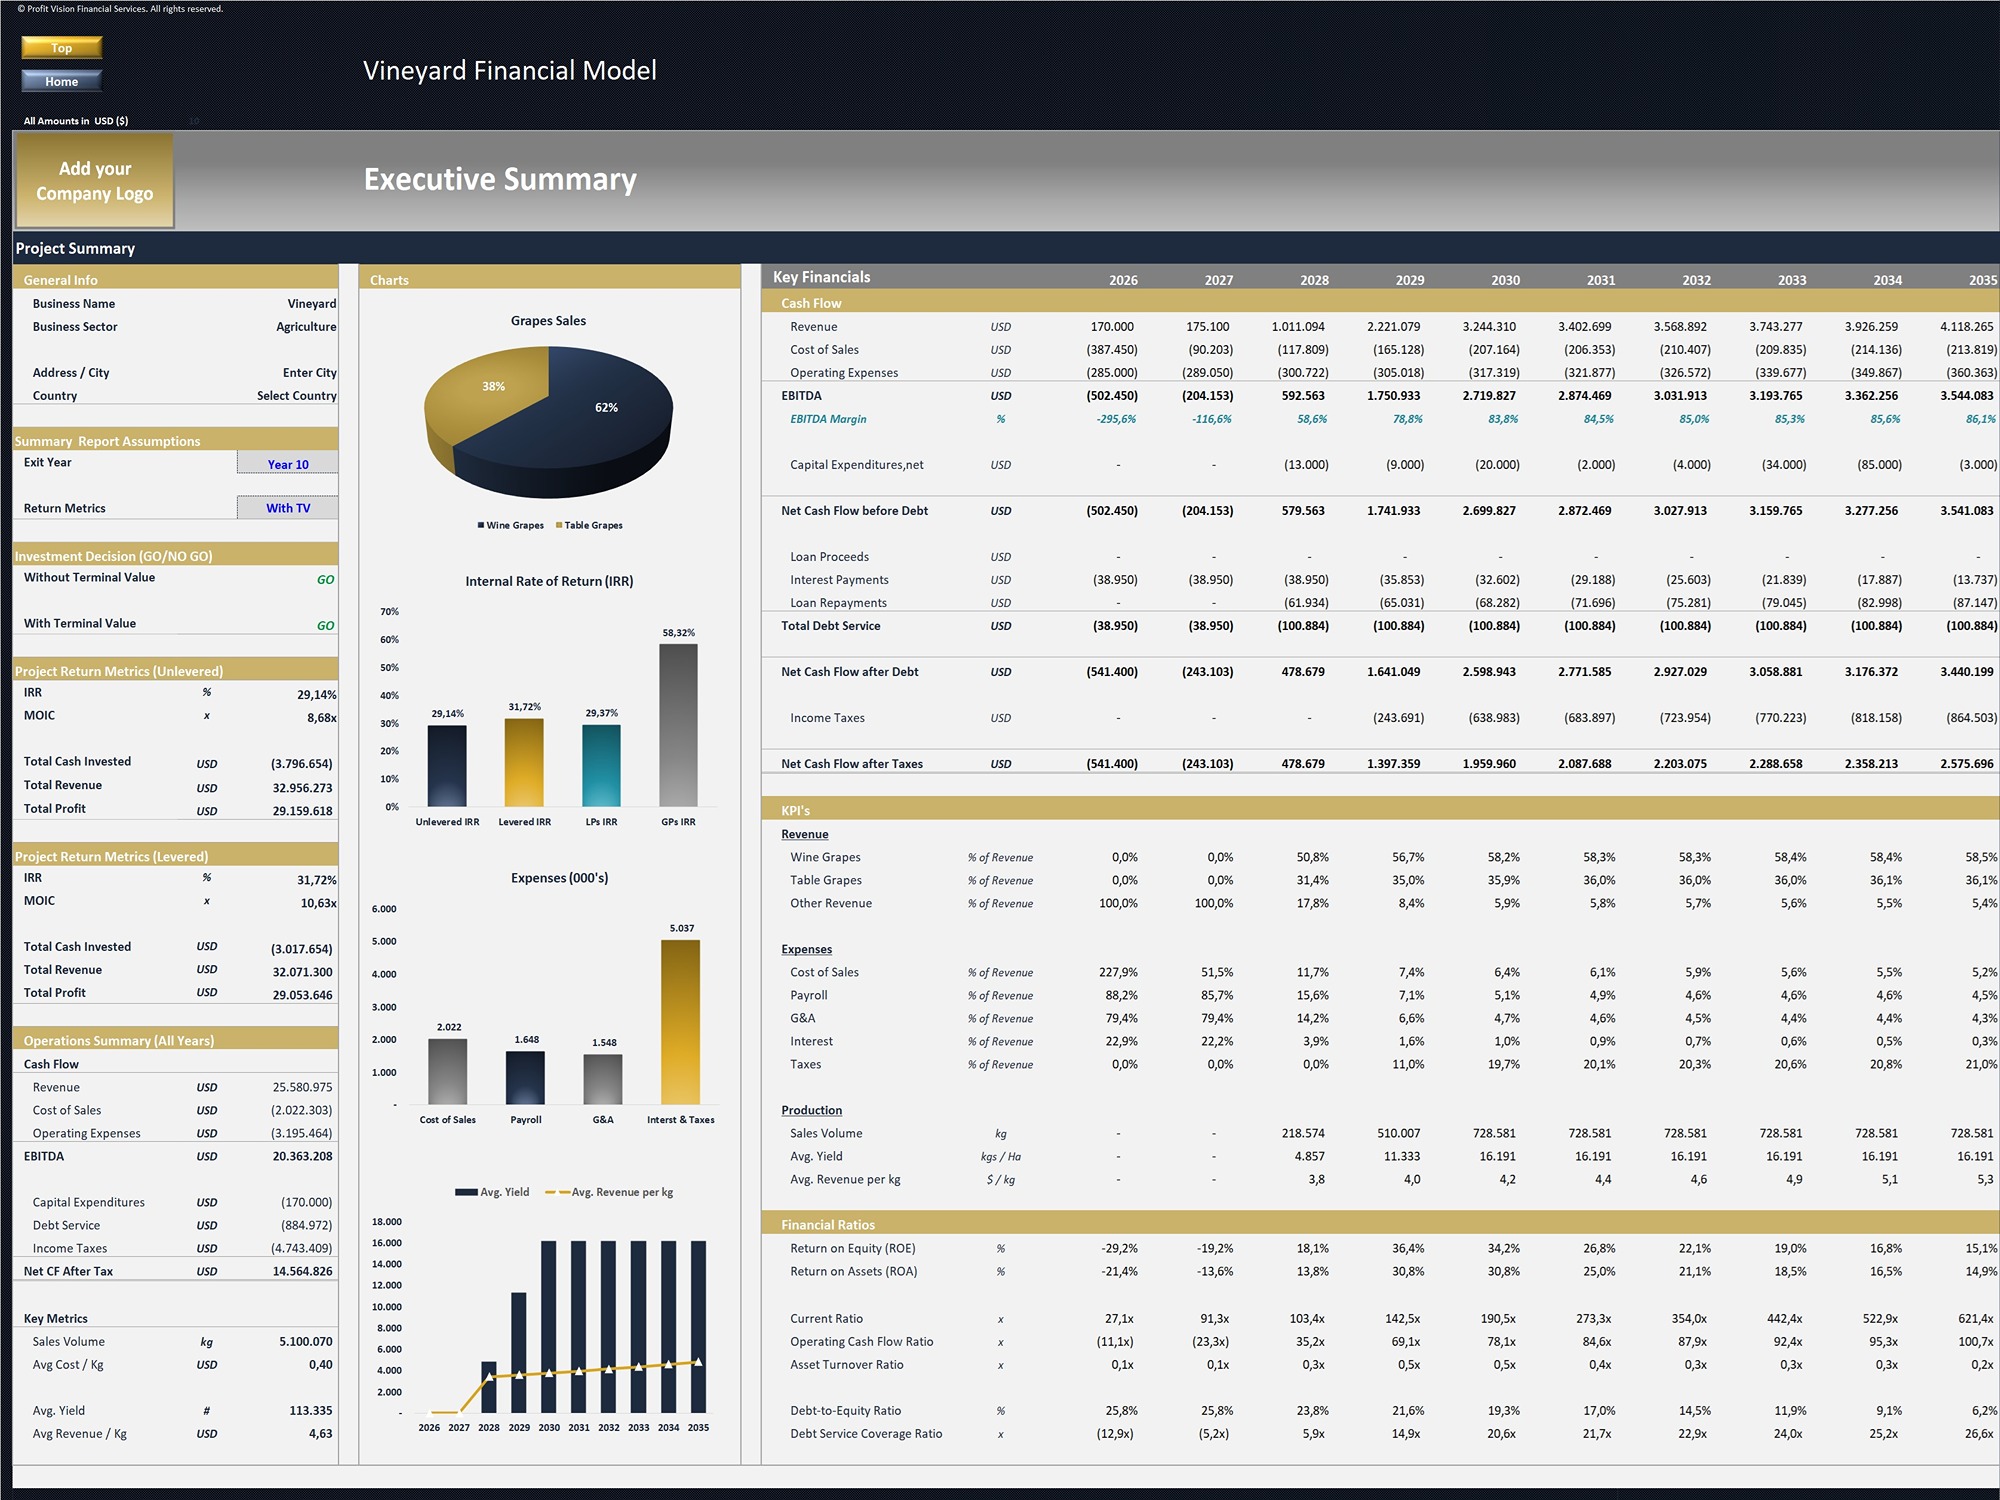Screen dimensions: 2000x1500
Task: Click the Production underlined KPI heading
Action: [x=811, y=1110]
